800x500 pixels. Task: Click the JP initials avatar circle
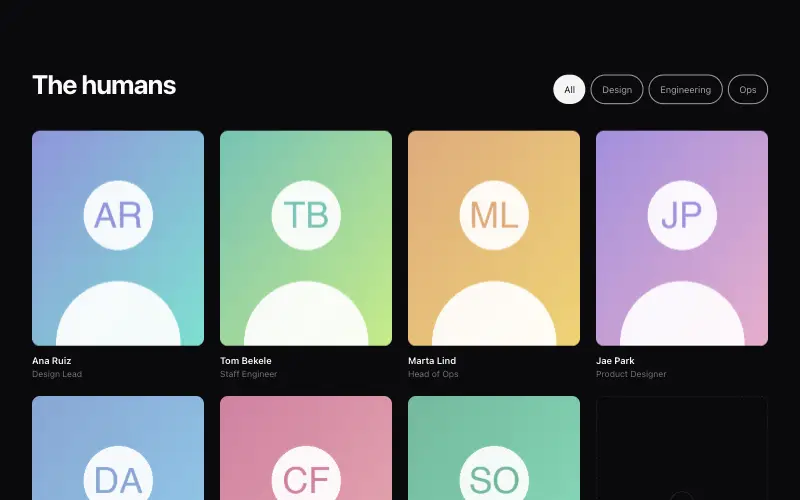(682, 215)
